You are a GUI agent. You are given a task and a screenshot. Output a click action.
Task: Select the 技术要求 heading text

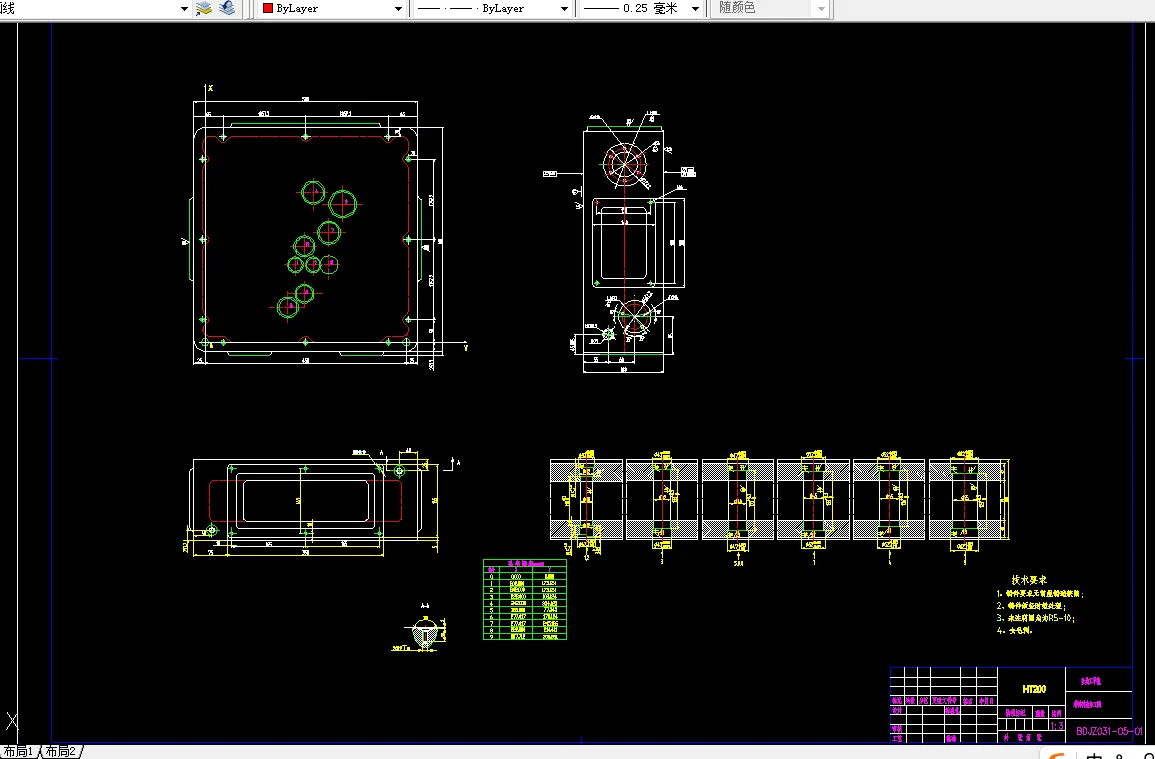click(1029, 581)
